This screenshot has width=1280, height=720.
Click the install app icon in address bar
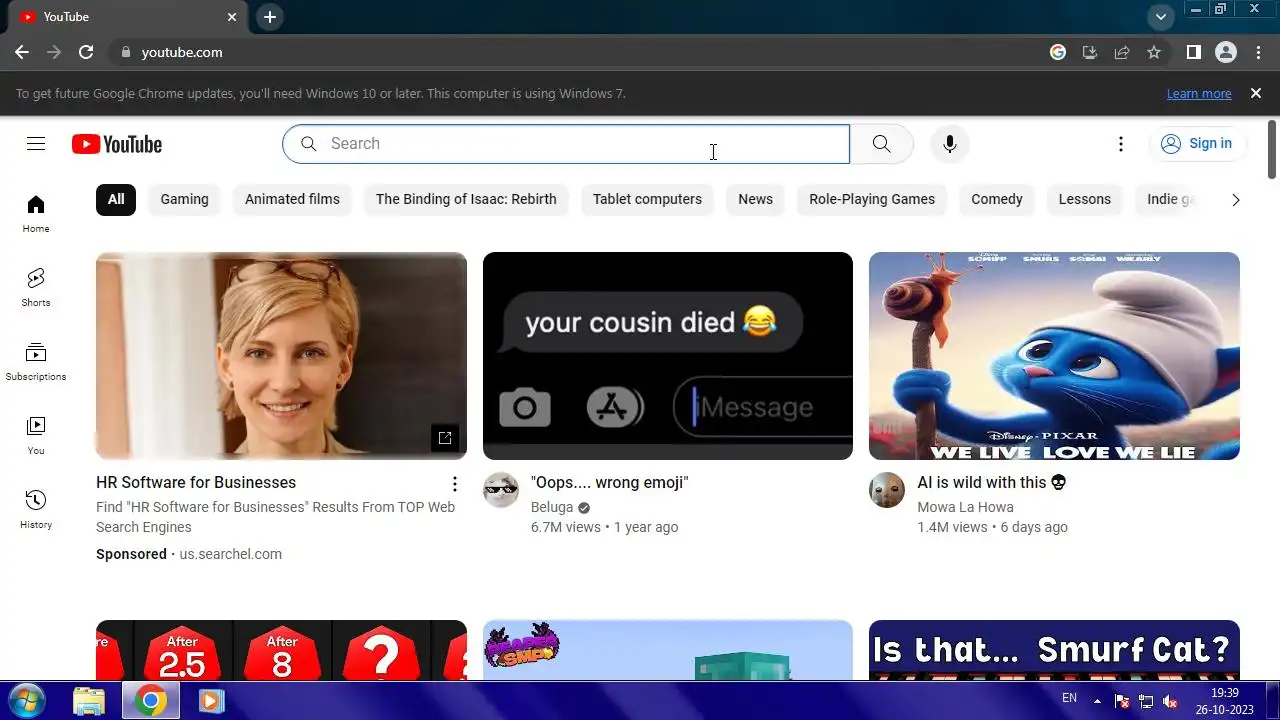coord(1090,52)
